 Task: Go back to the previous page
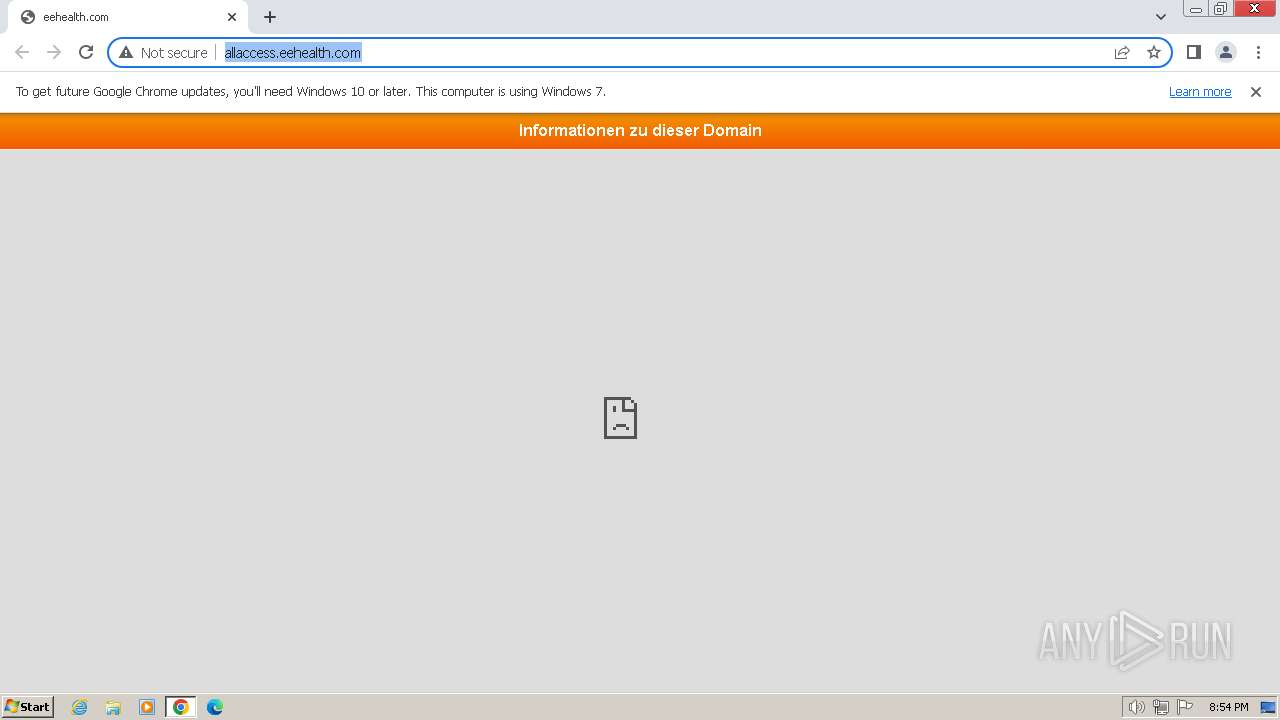(22, 52)
